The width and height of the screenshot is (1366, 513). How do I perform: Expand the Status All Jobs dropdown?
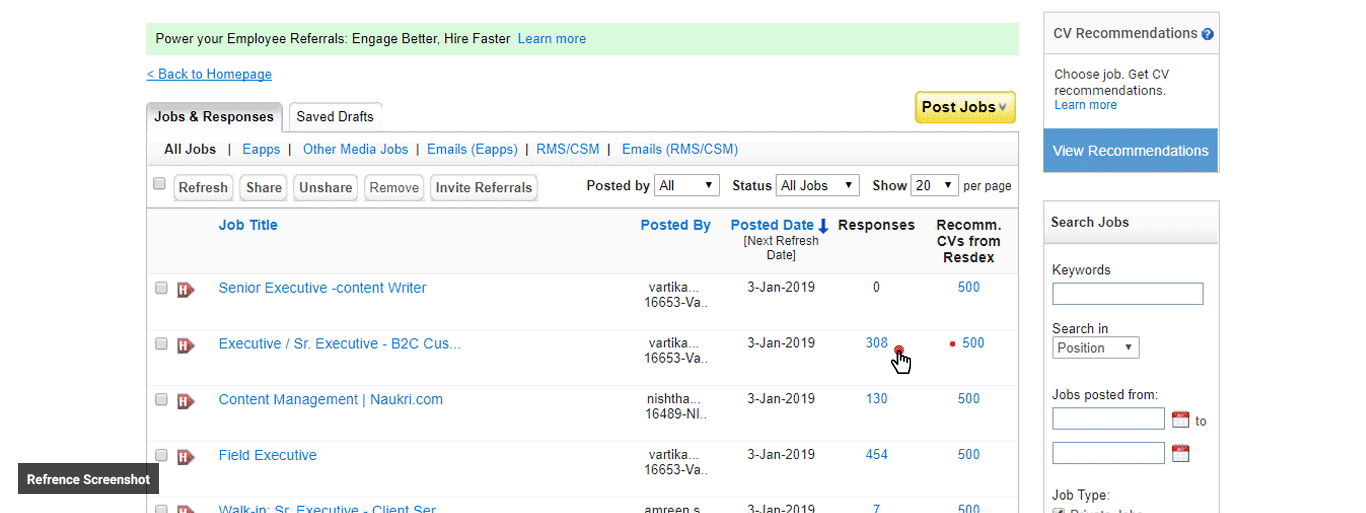tap(817, 186)
